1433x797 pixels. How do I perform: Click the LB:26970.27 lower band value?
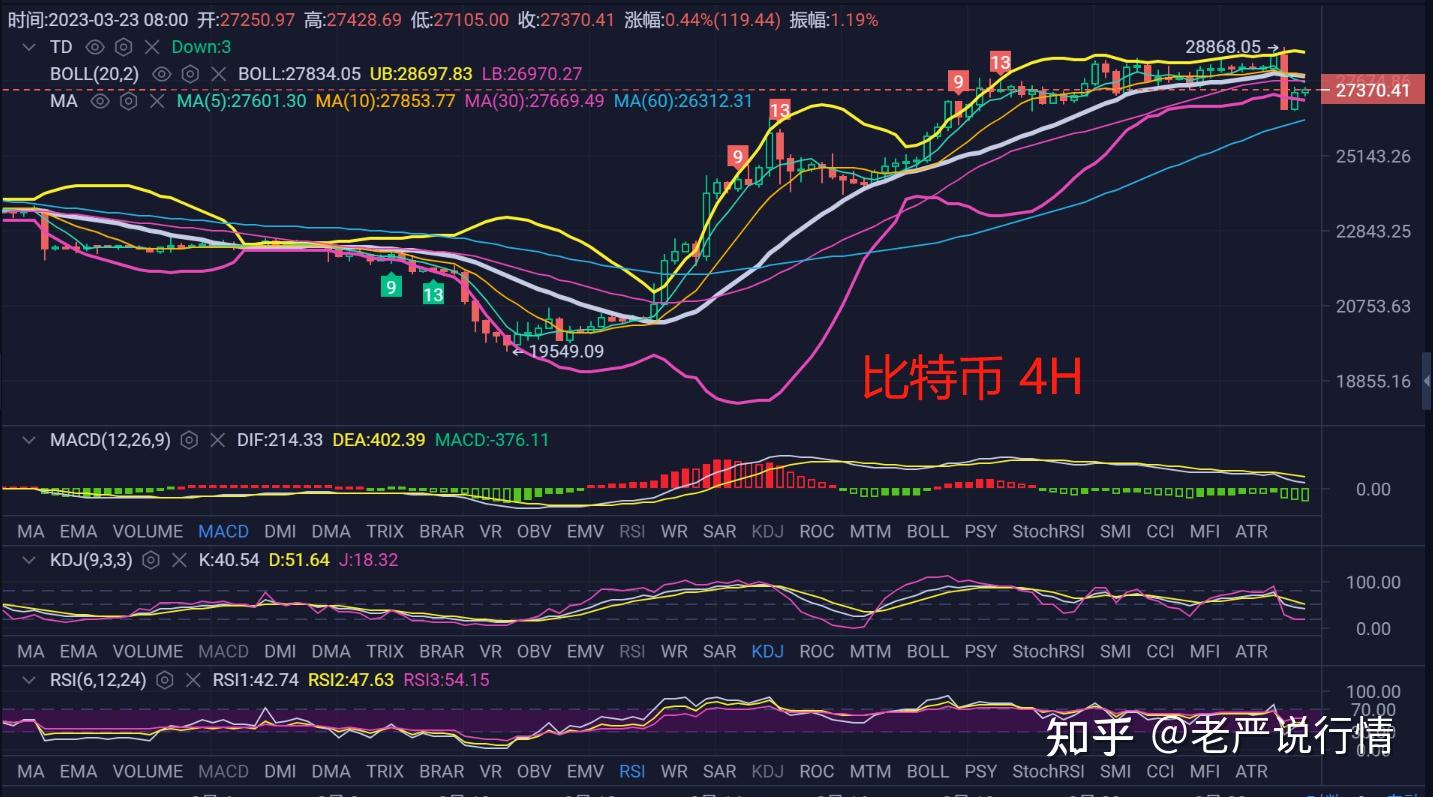tap(532, 74)
